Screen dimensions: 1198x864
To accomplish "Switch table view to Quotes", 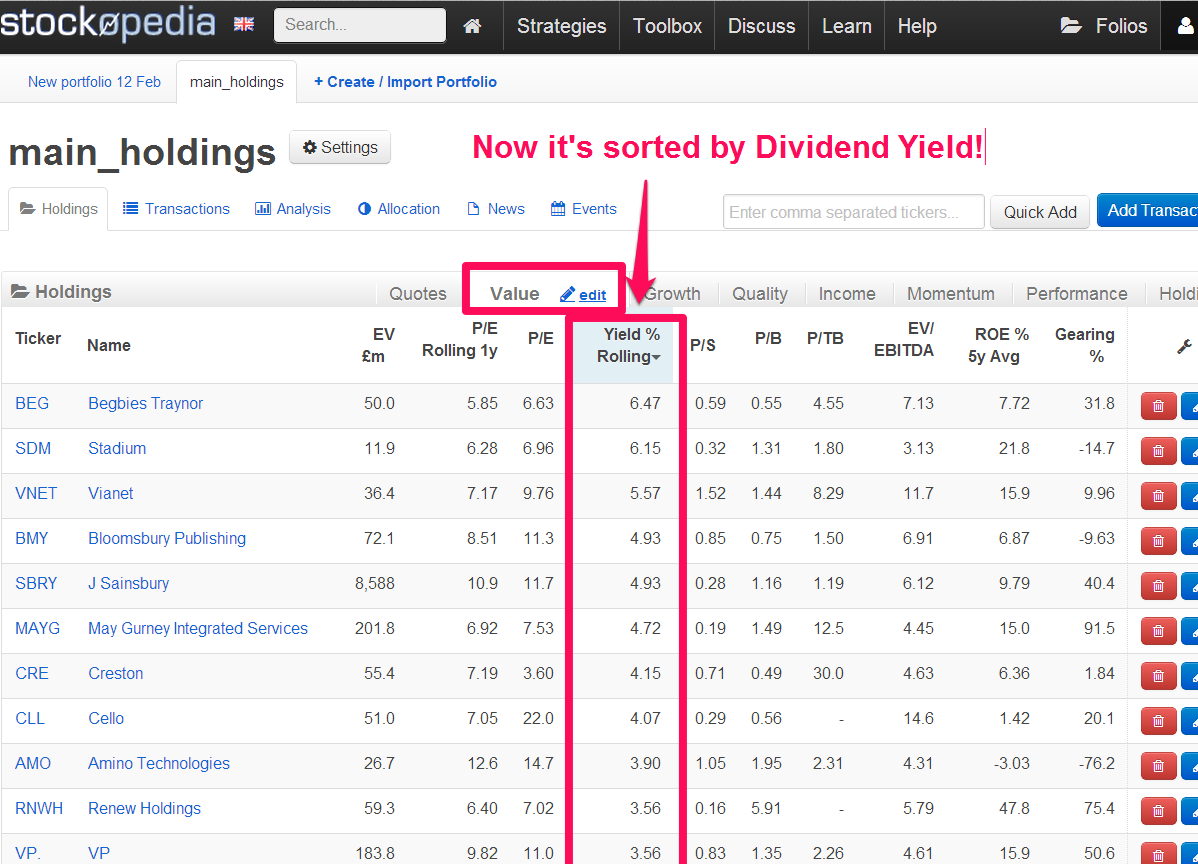I will pos(418,294).
